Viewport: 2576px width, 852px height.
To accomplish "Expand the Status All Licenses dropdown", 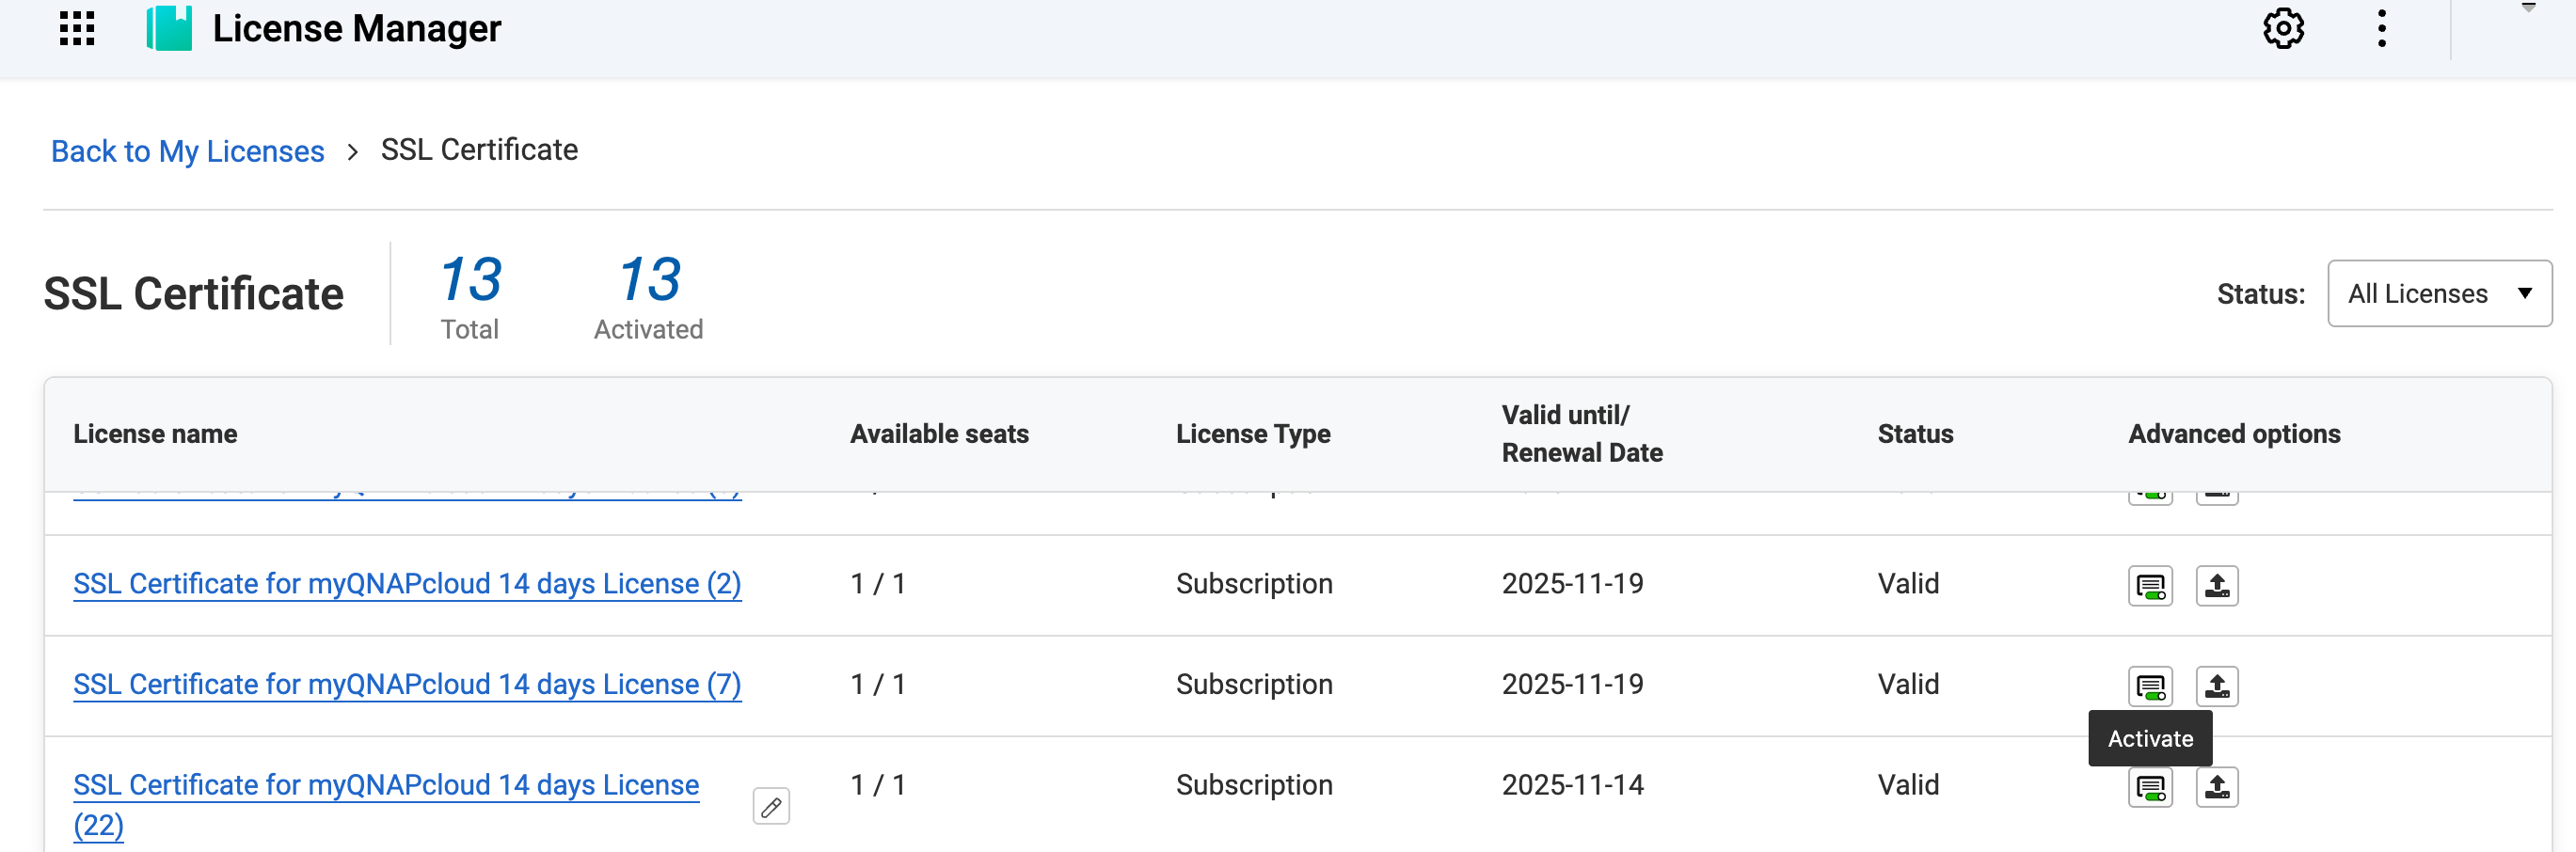I will (x=2438, y=294).
